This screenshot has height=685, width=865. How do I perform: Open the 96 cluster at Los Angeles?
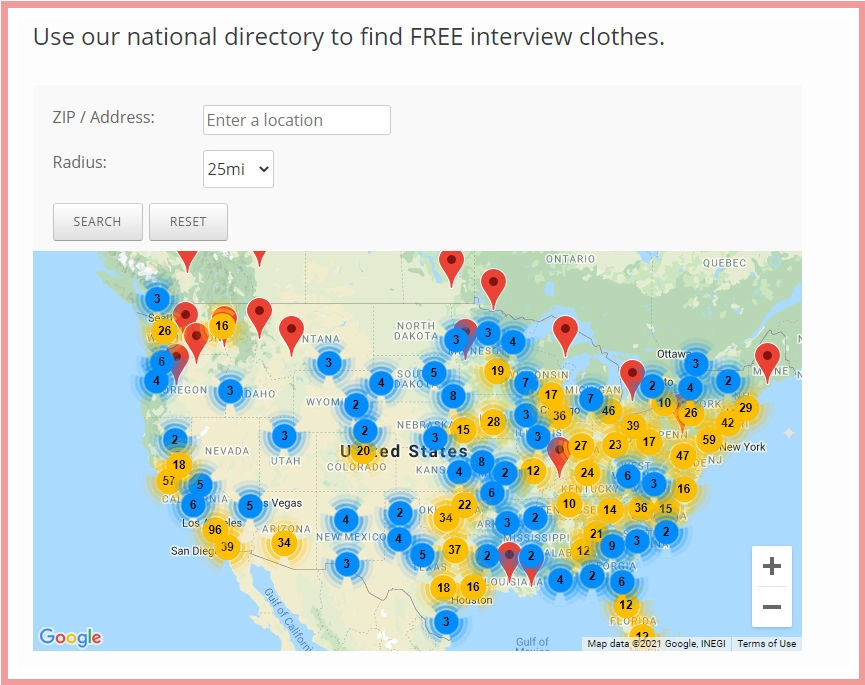click(x=215, y=529)
